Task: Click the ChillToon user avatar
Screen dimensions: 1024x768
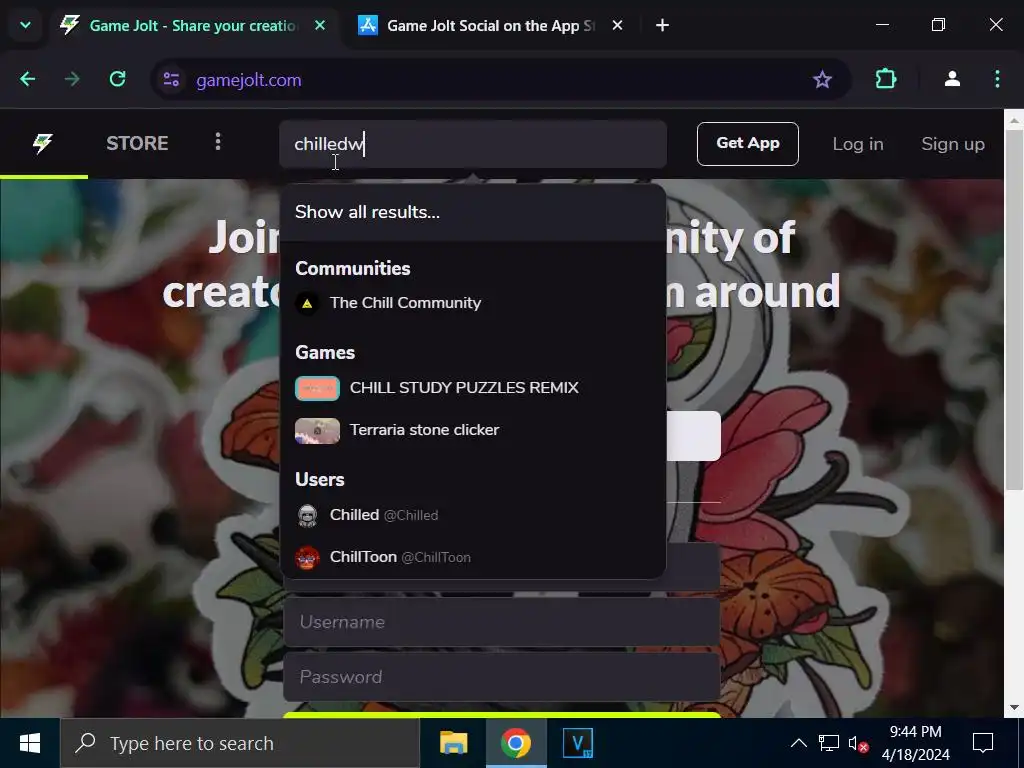Action: click(308, 558)
